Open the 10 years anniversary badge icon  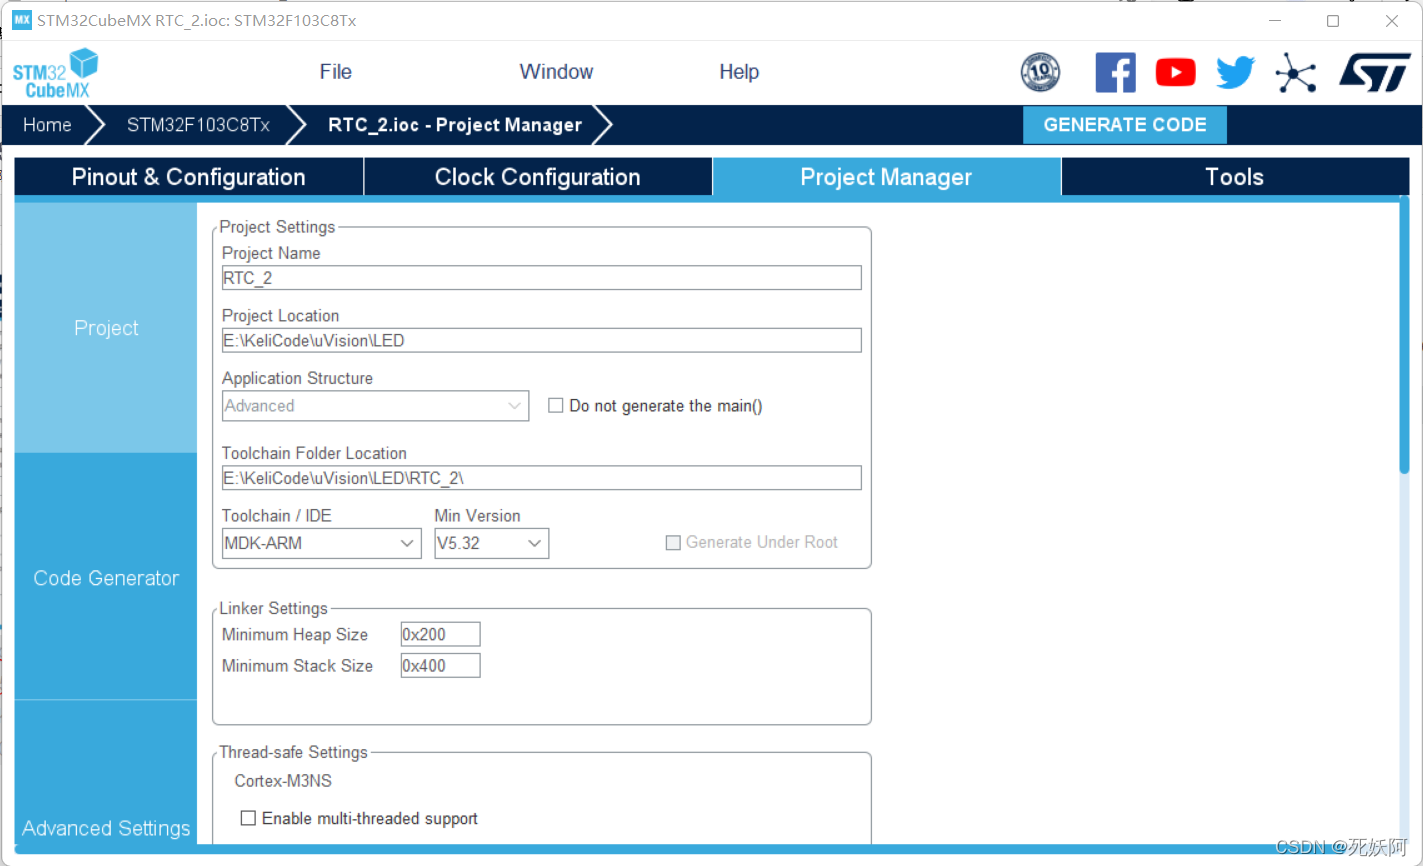point(1040,73)
